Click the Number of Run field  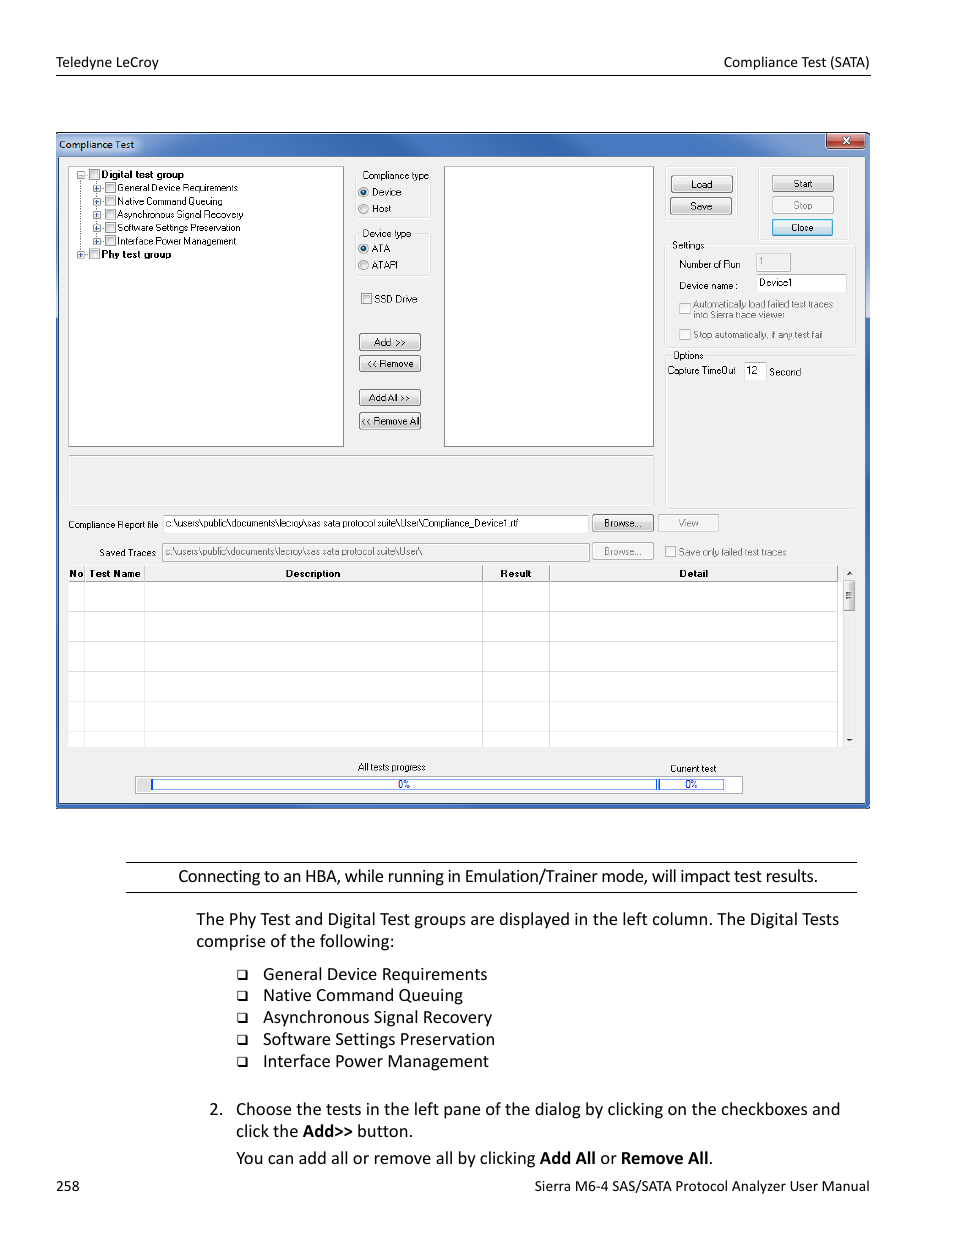click(773, 262)
